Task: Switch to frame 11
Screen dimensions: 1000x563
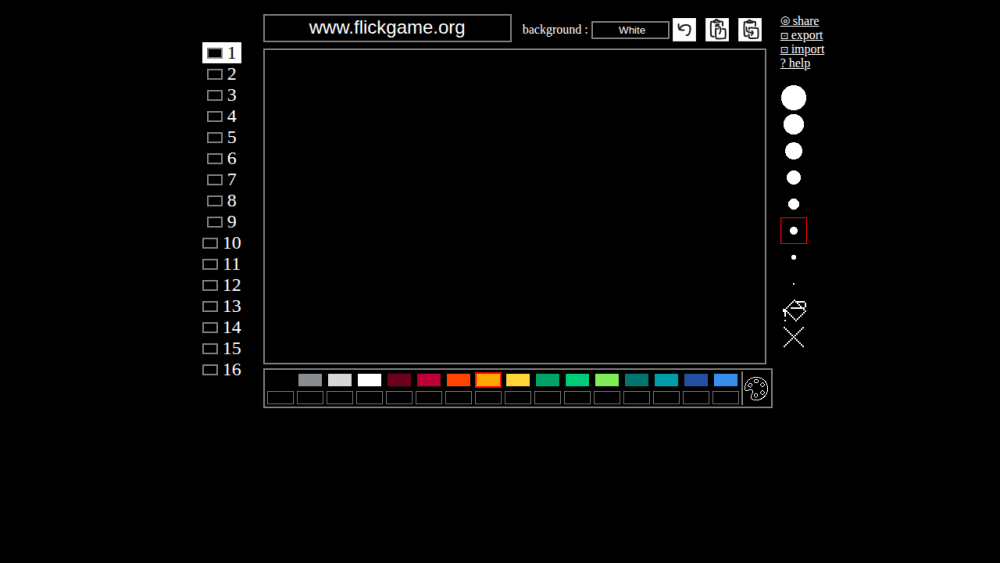Action: [221, 264]
